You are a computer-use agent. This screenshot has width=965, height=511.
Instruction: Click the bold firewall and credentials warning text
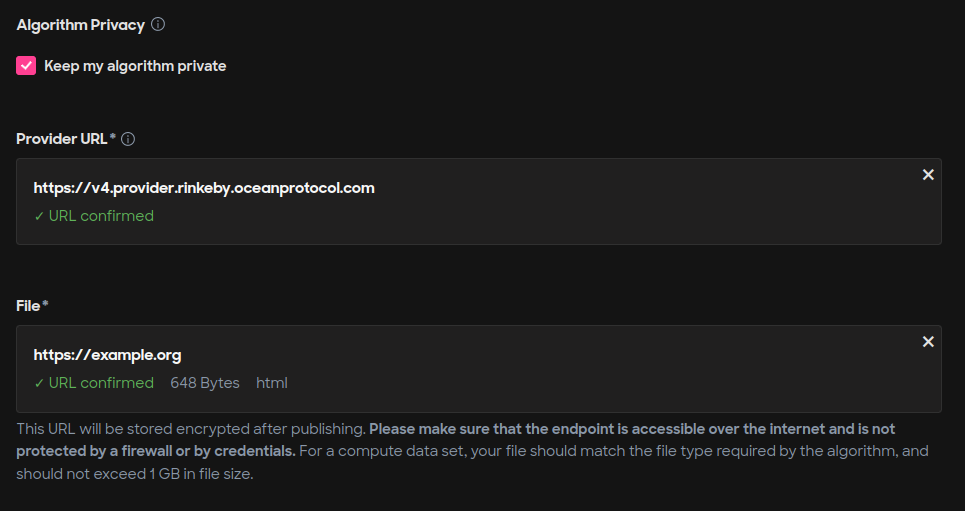455,440
